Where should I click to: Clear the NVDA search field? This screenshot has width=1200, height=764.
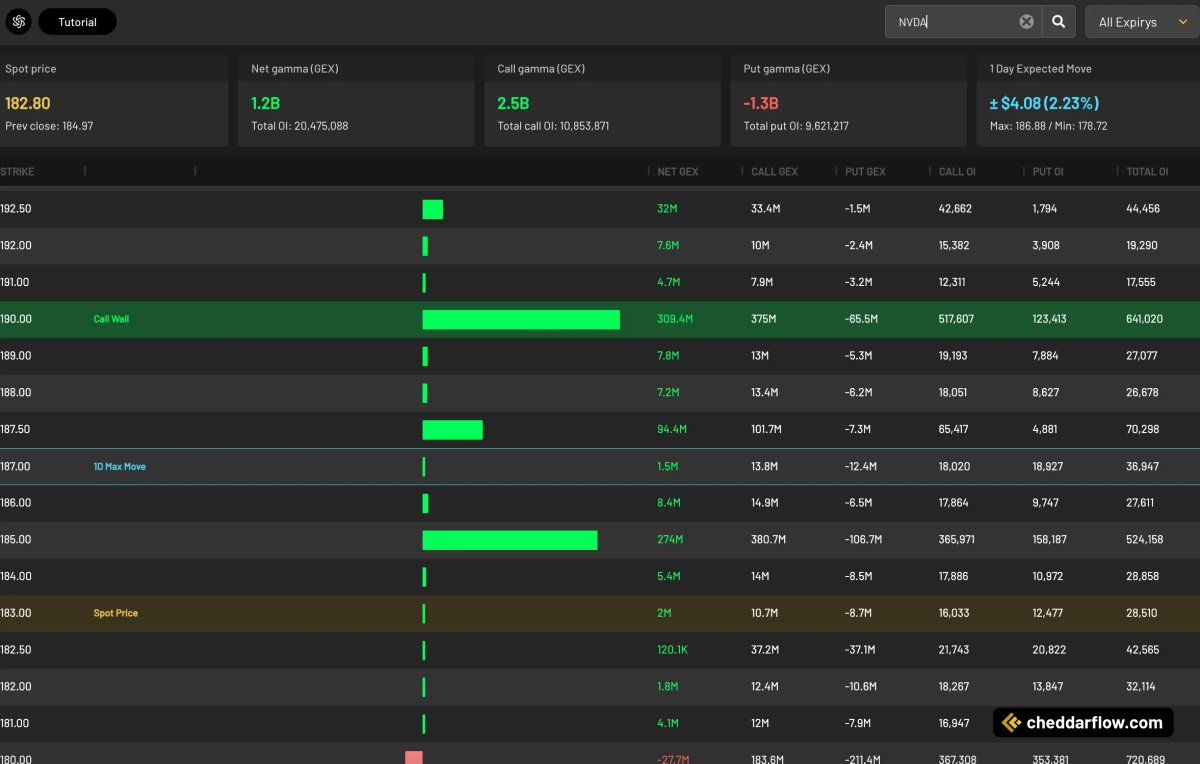[x=1026, y=22]
